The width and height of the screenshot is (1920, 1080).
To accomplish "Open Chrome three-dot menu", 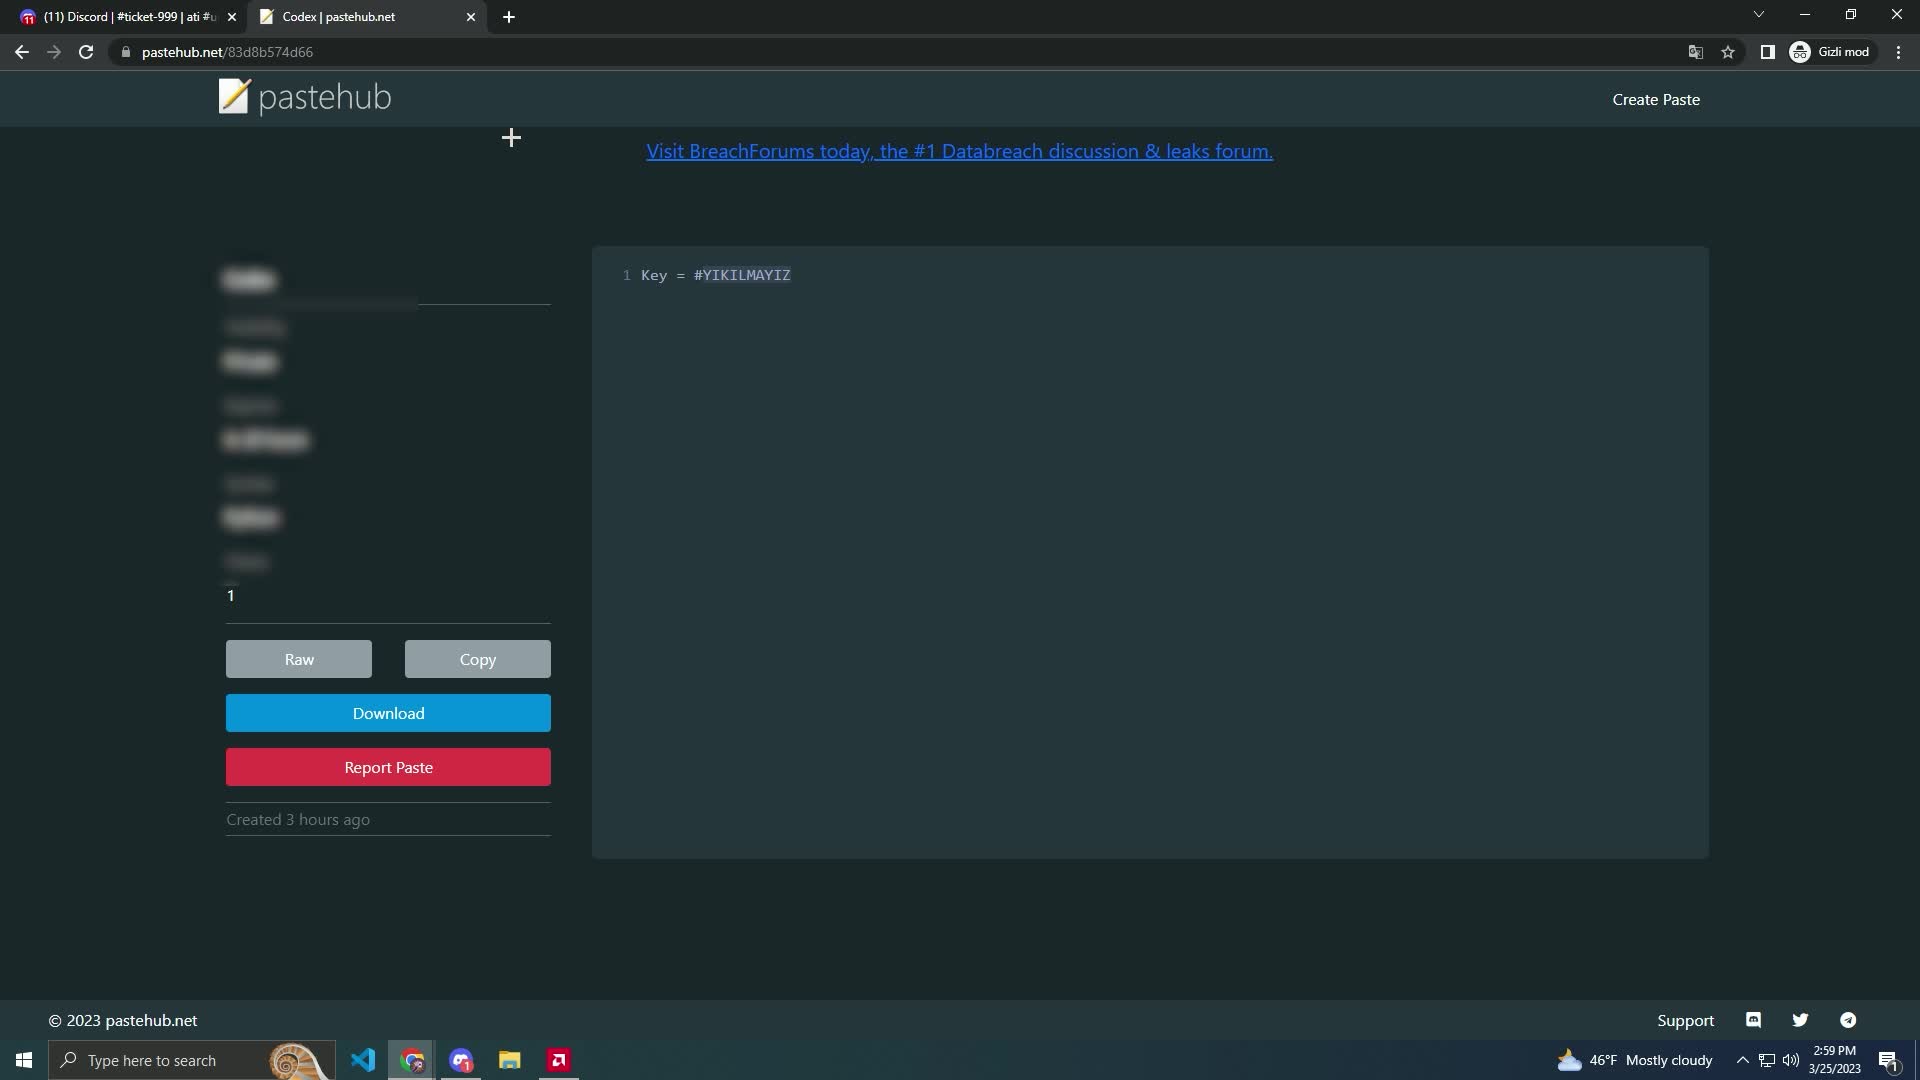I will point(1898,52).
